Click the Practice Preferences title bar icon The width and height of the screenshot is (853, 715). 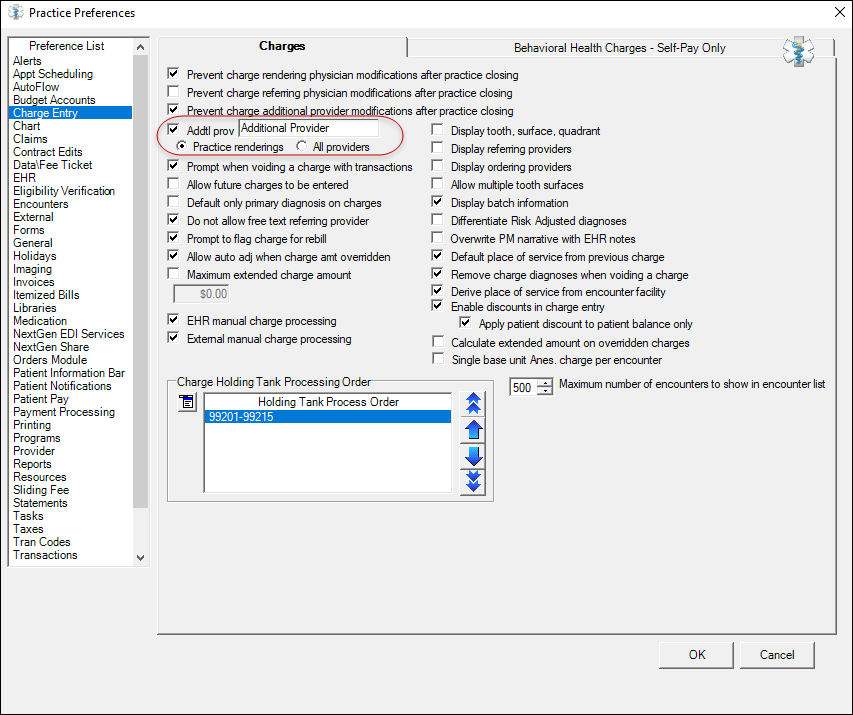tap(15, 12)
